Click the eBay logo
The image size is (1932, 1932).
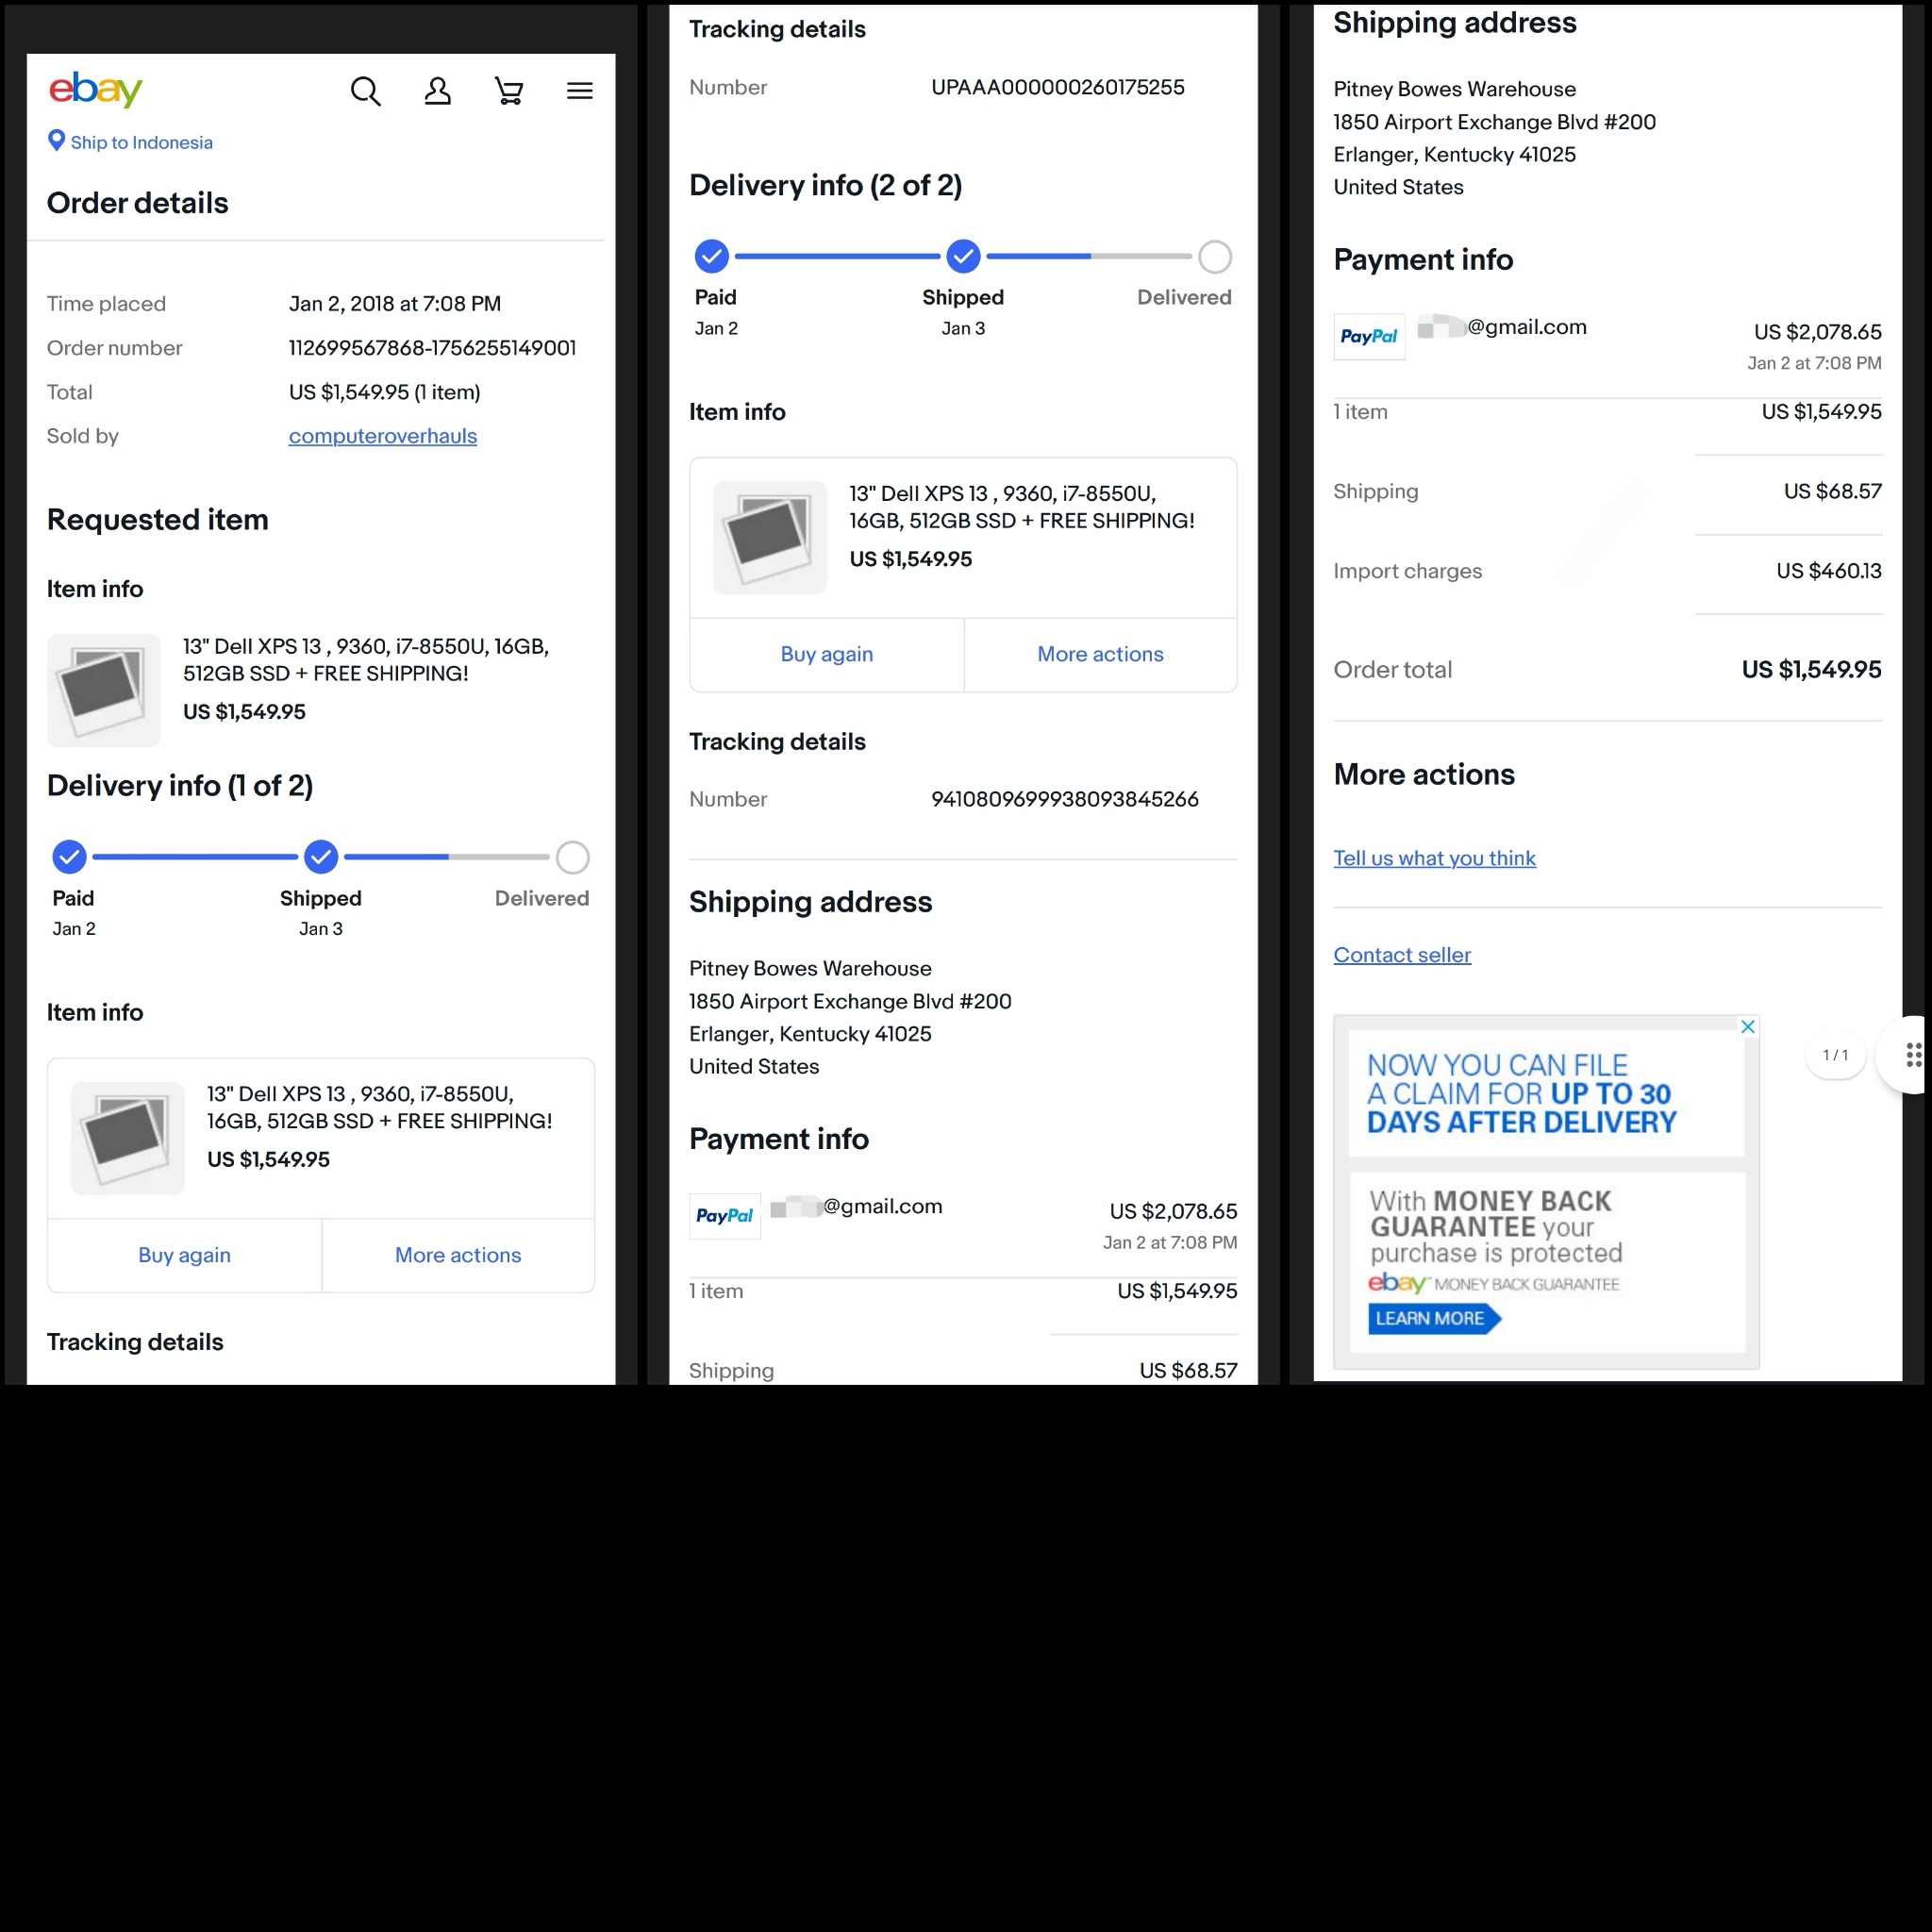pos(96,90)
